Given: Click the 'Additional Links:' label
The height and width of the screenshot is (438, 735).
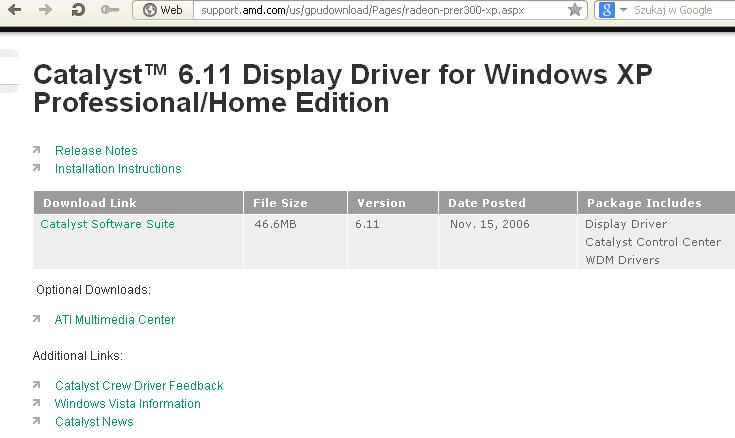Looking at the screenshot, I should click(78, 356).
